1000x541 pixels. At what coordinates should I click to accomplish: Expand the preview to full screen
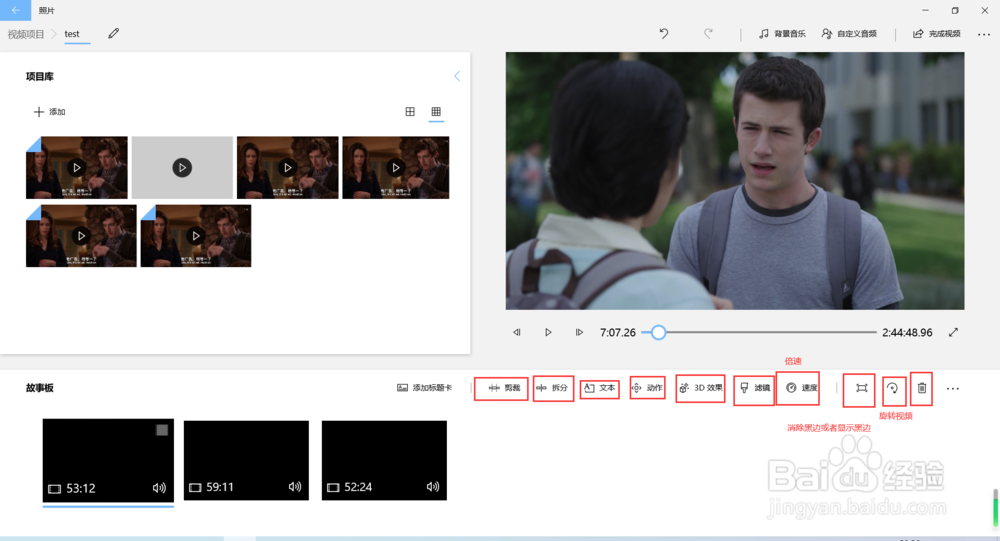click(953, 332)
